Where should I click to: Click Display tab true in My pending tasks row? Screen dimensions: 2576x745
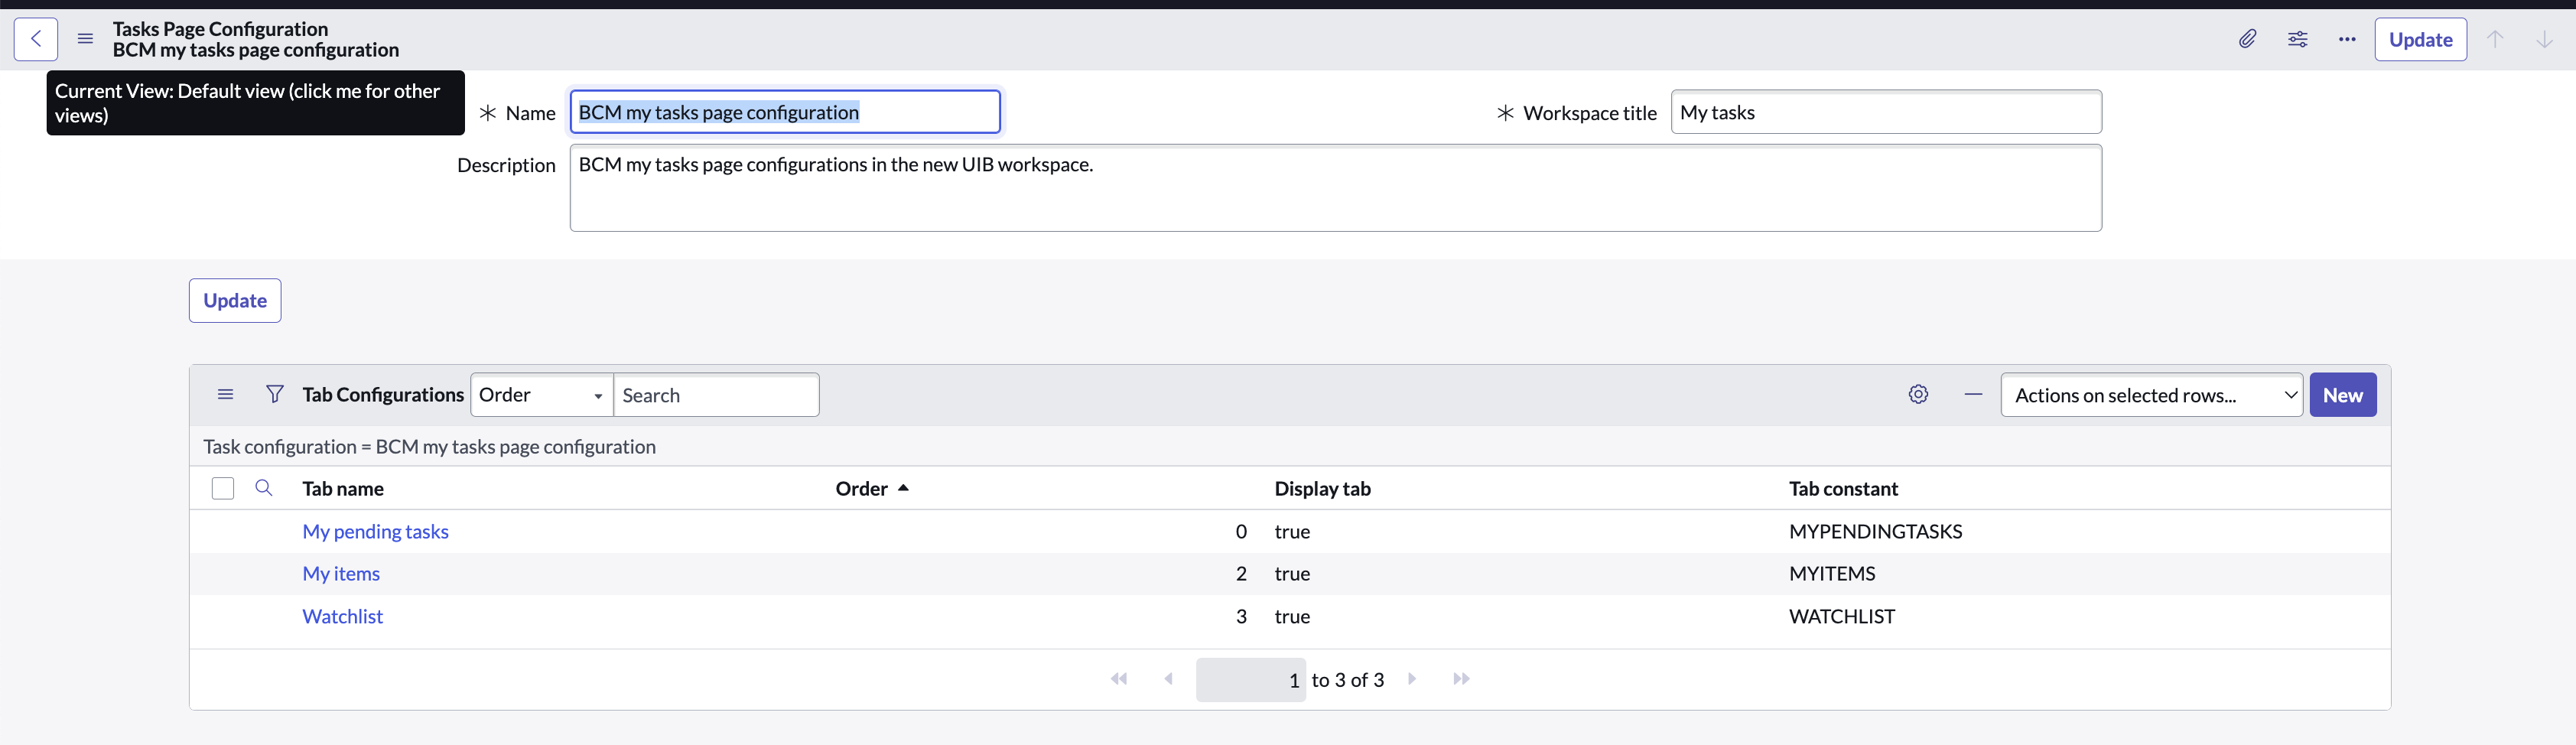1292,531
